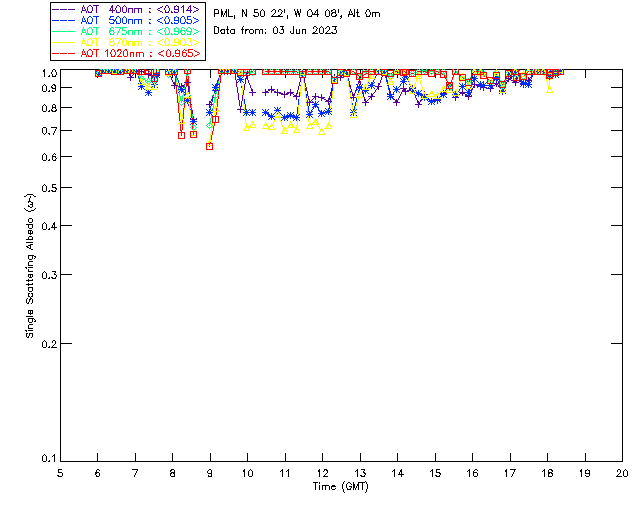Click the x-axis label 10
Screen dimensions: 640x512
tap(247, 473)
